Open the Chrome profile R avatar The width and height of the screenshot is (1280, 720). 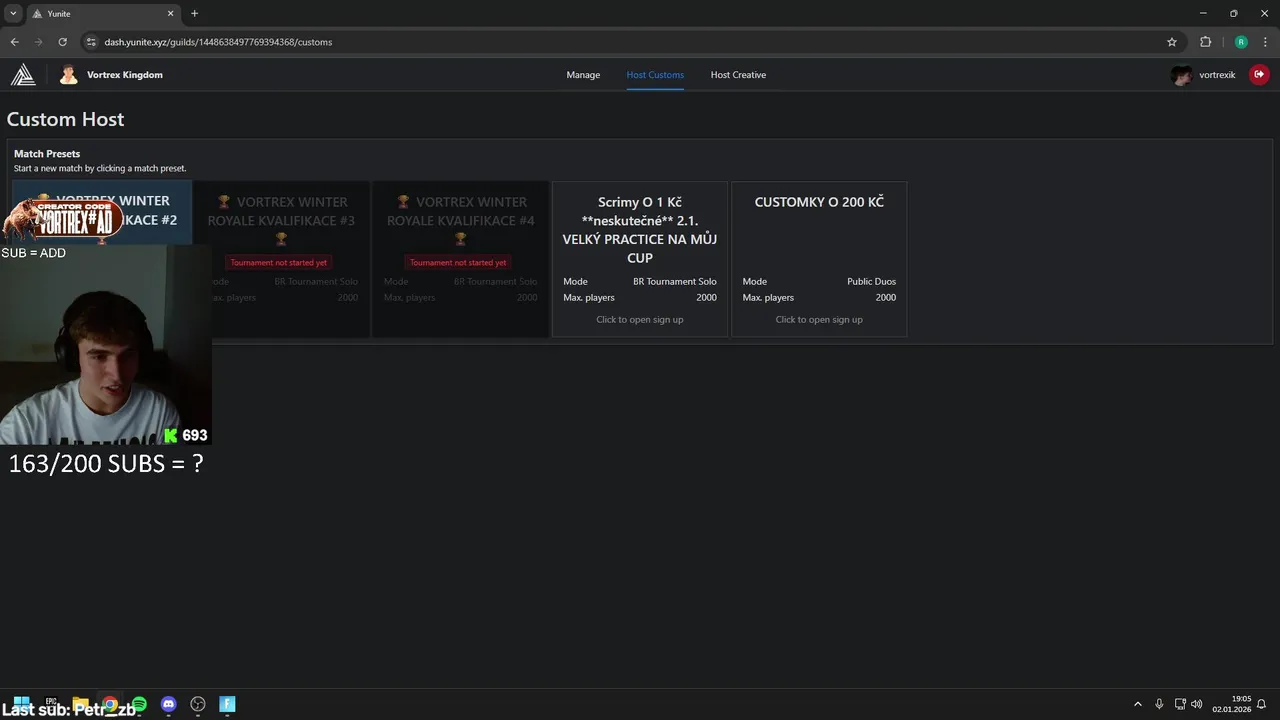click(1241, 42)
